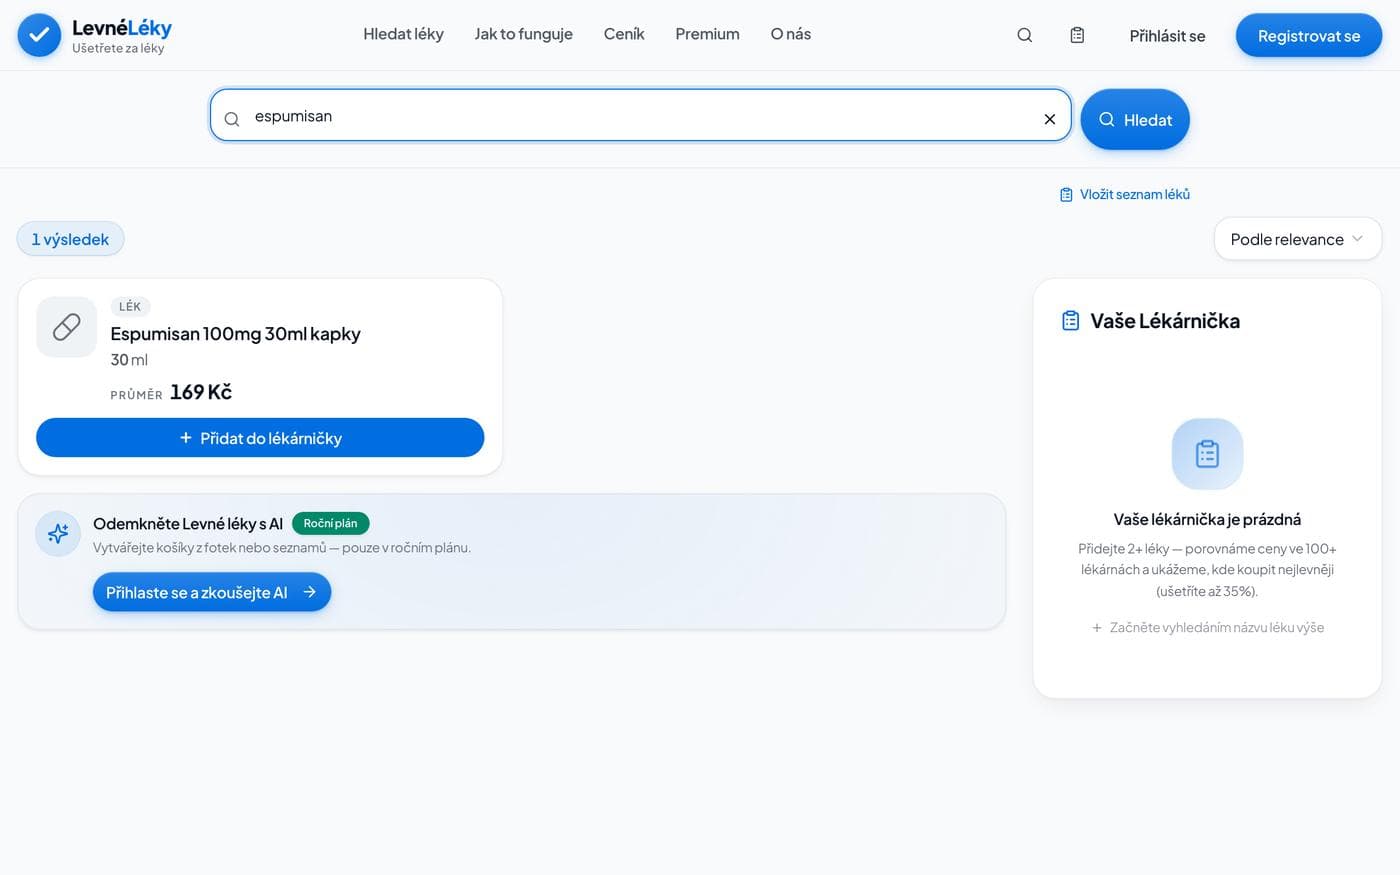The height and width of the screenshot is (875, 1400).
Task: Open the Ceník menu item
Action: click(624, 34)
